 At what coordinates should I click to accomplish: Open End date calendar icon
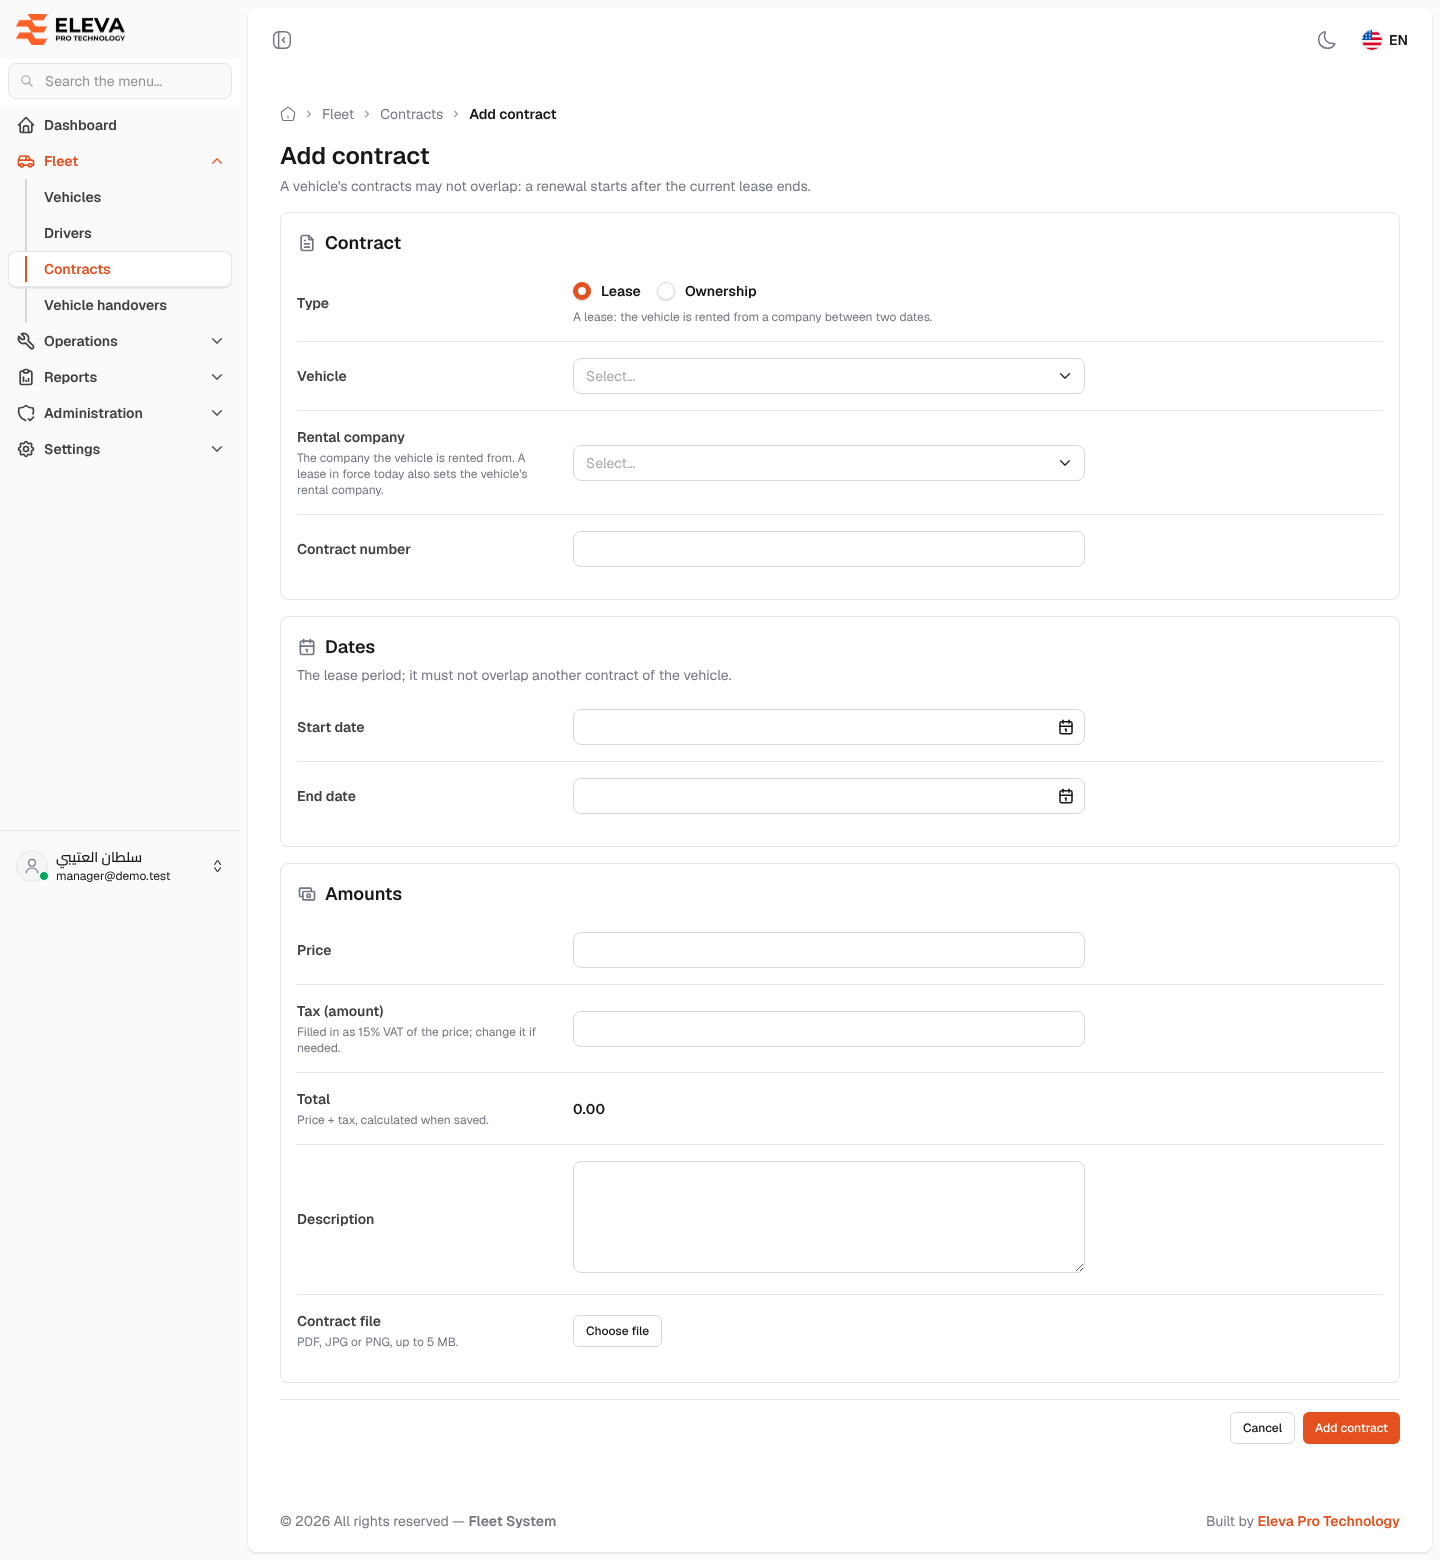(1066, 796)
